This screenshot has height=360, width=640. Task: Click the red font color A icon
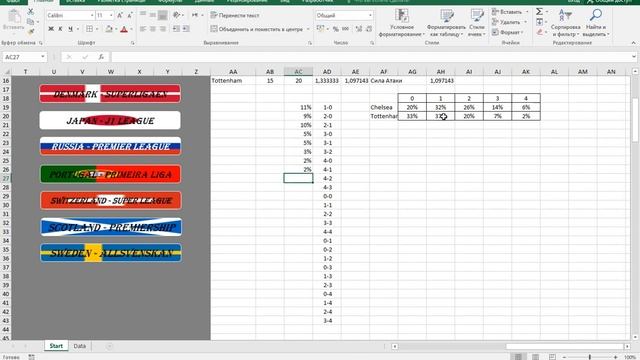[x=124, y=29]
